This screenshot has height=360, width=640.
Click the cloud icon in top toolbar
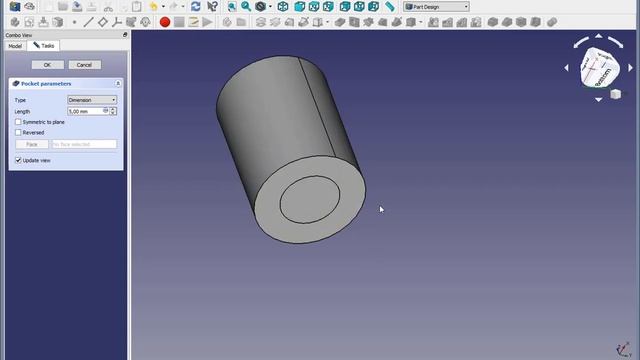pos(29,7)
